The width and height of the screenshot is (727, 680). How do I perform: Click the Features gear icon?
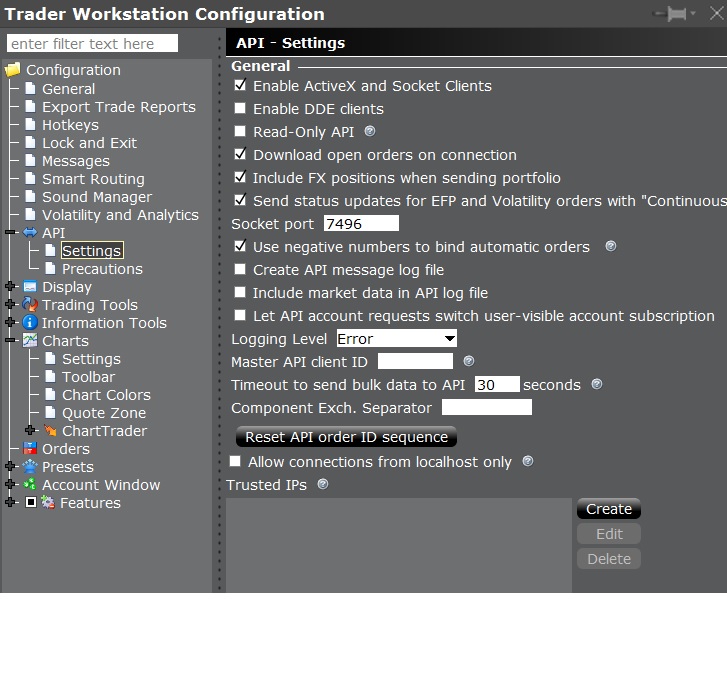(48, 502)
